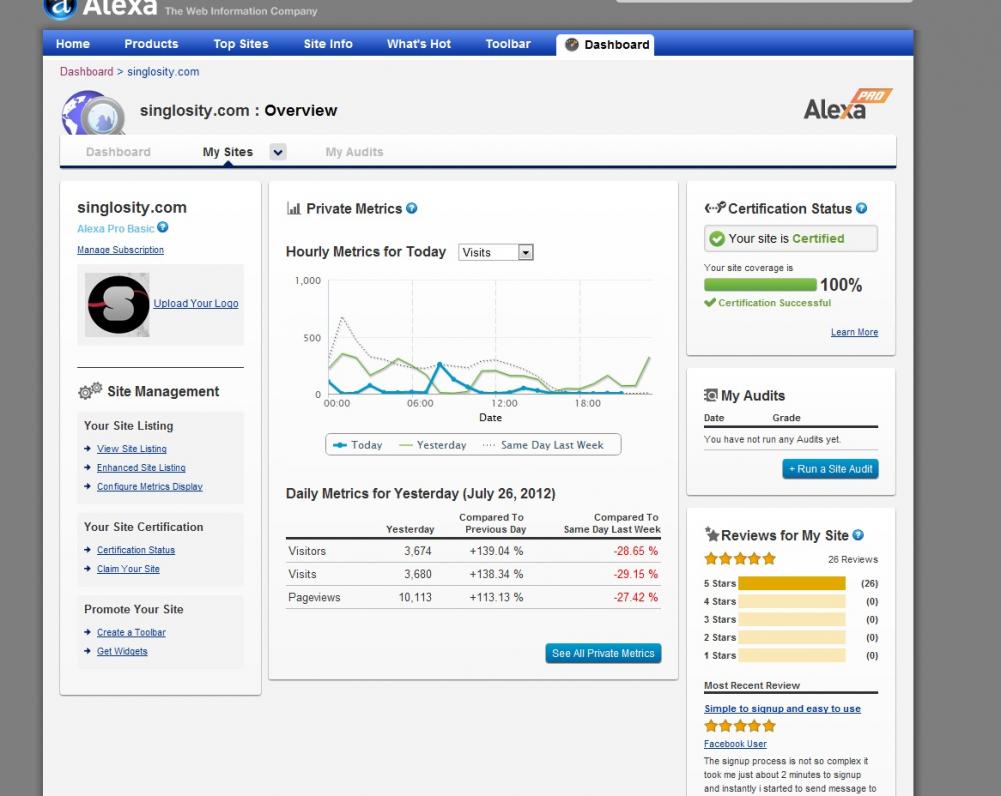Switch to the My Audits tab
Image resolution: width=1001 pixels, height=796 pixels.
354,152
